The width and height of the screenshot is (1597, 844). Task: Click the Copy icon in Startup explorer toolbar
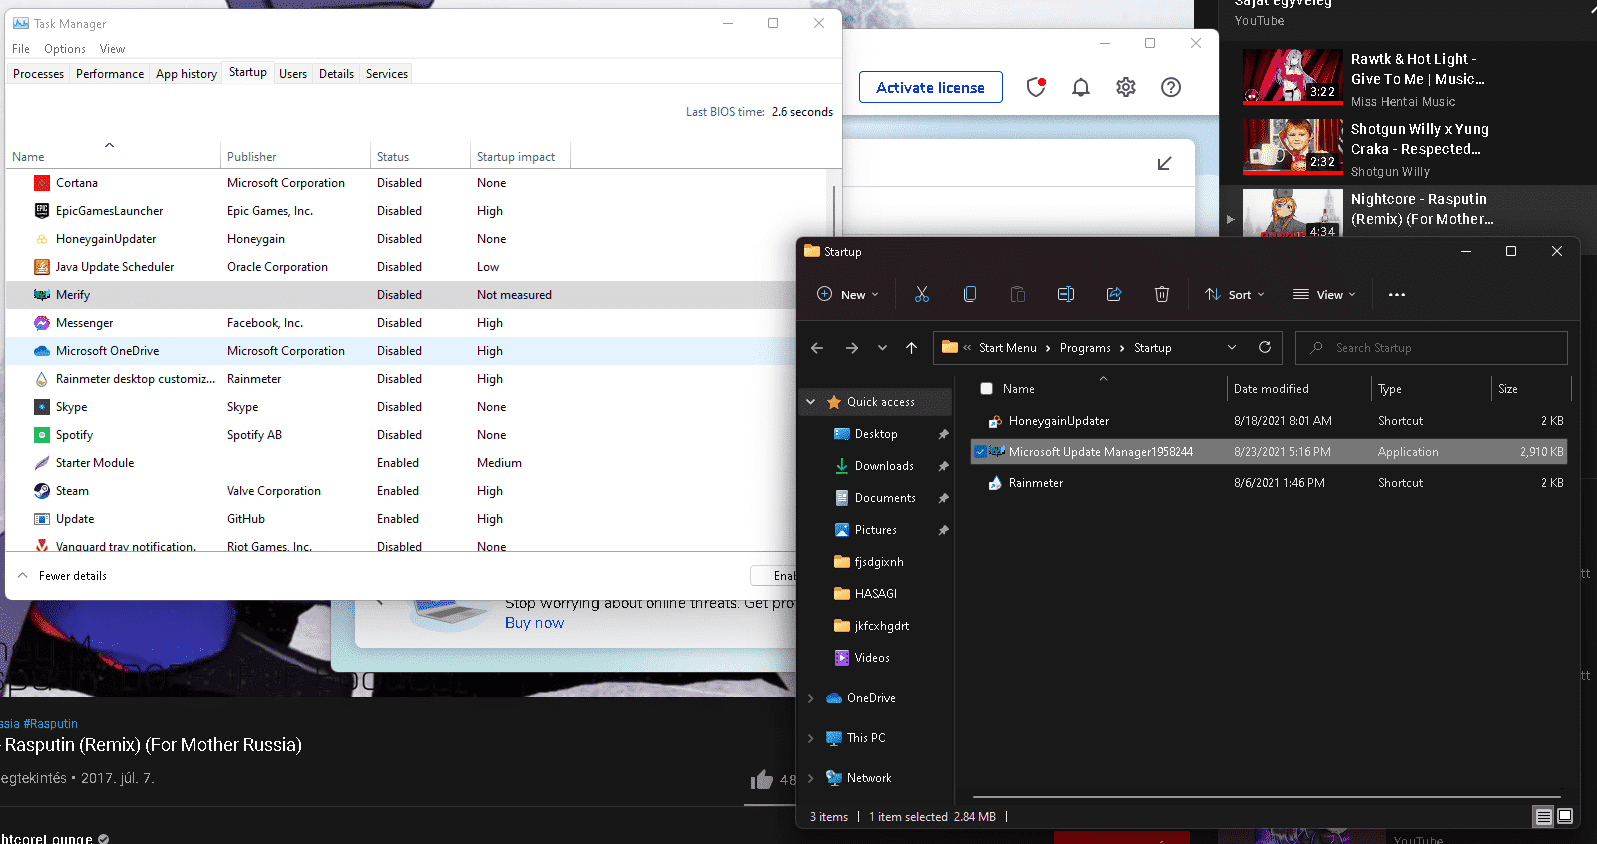[x=969, y=294]
